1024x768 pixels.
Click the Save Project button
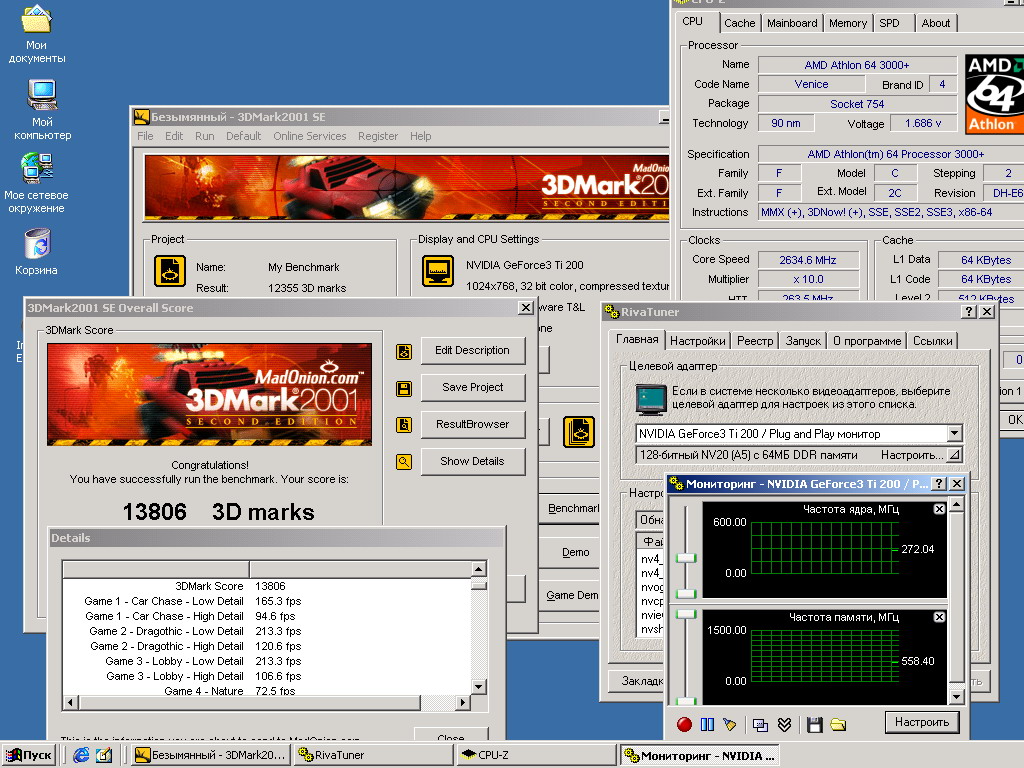coord(473,388)
